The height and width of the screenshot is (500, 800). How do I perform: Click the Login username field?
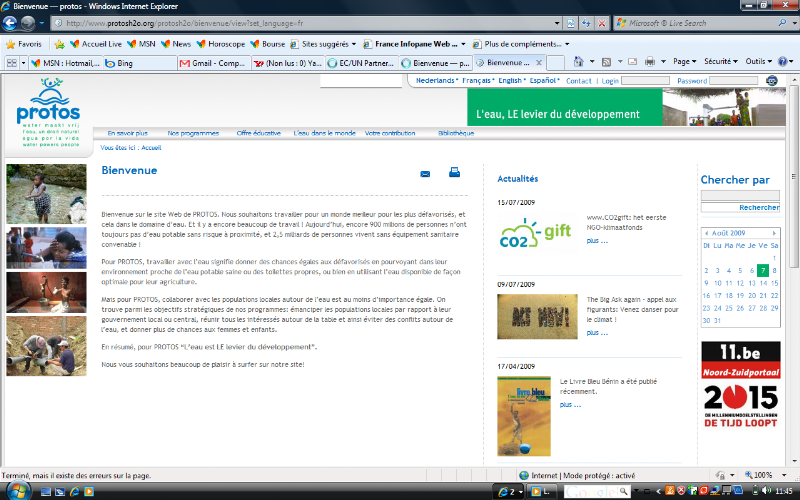(645, 81)
